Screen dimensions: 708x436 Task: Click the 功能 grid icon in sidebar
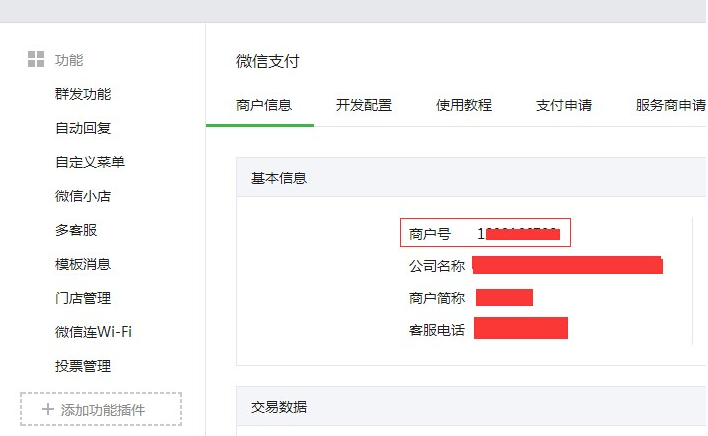click(x=36, y=59)
